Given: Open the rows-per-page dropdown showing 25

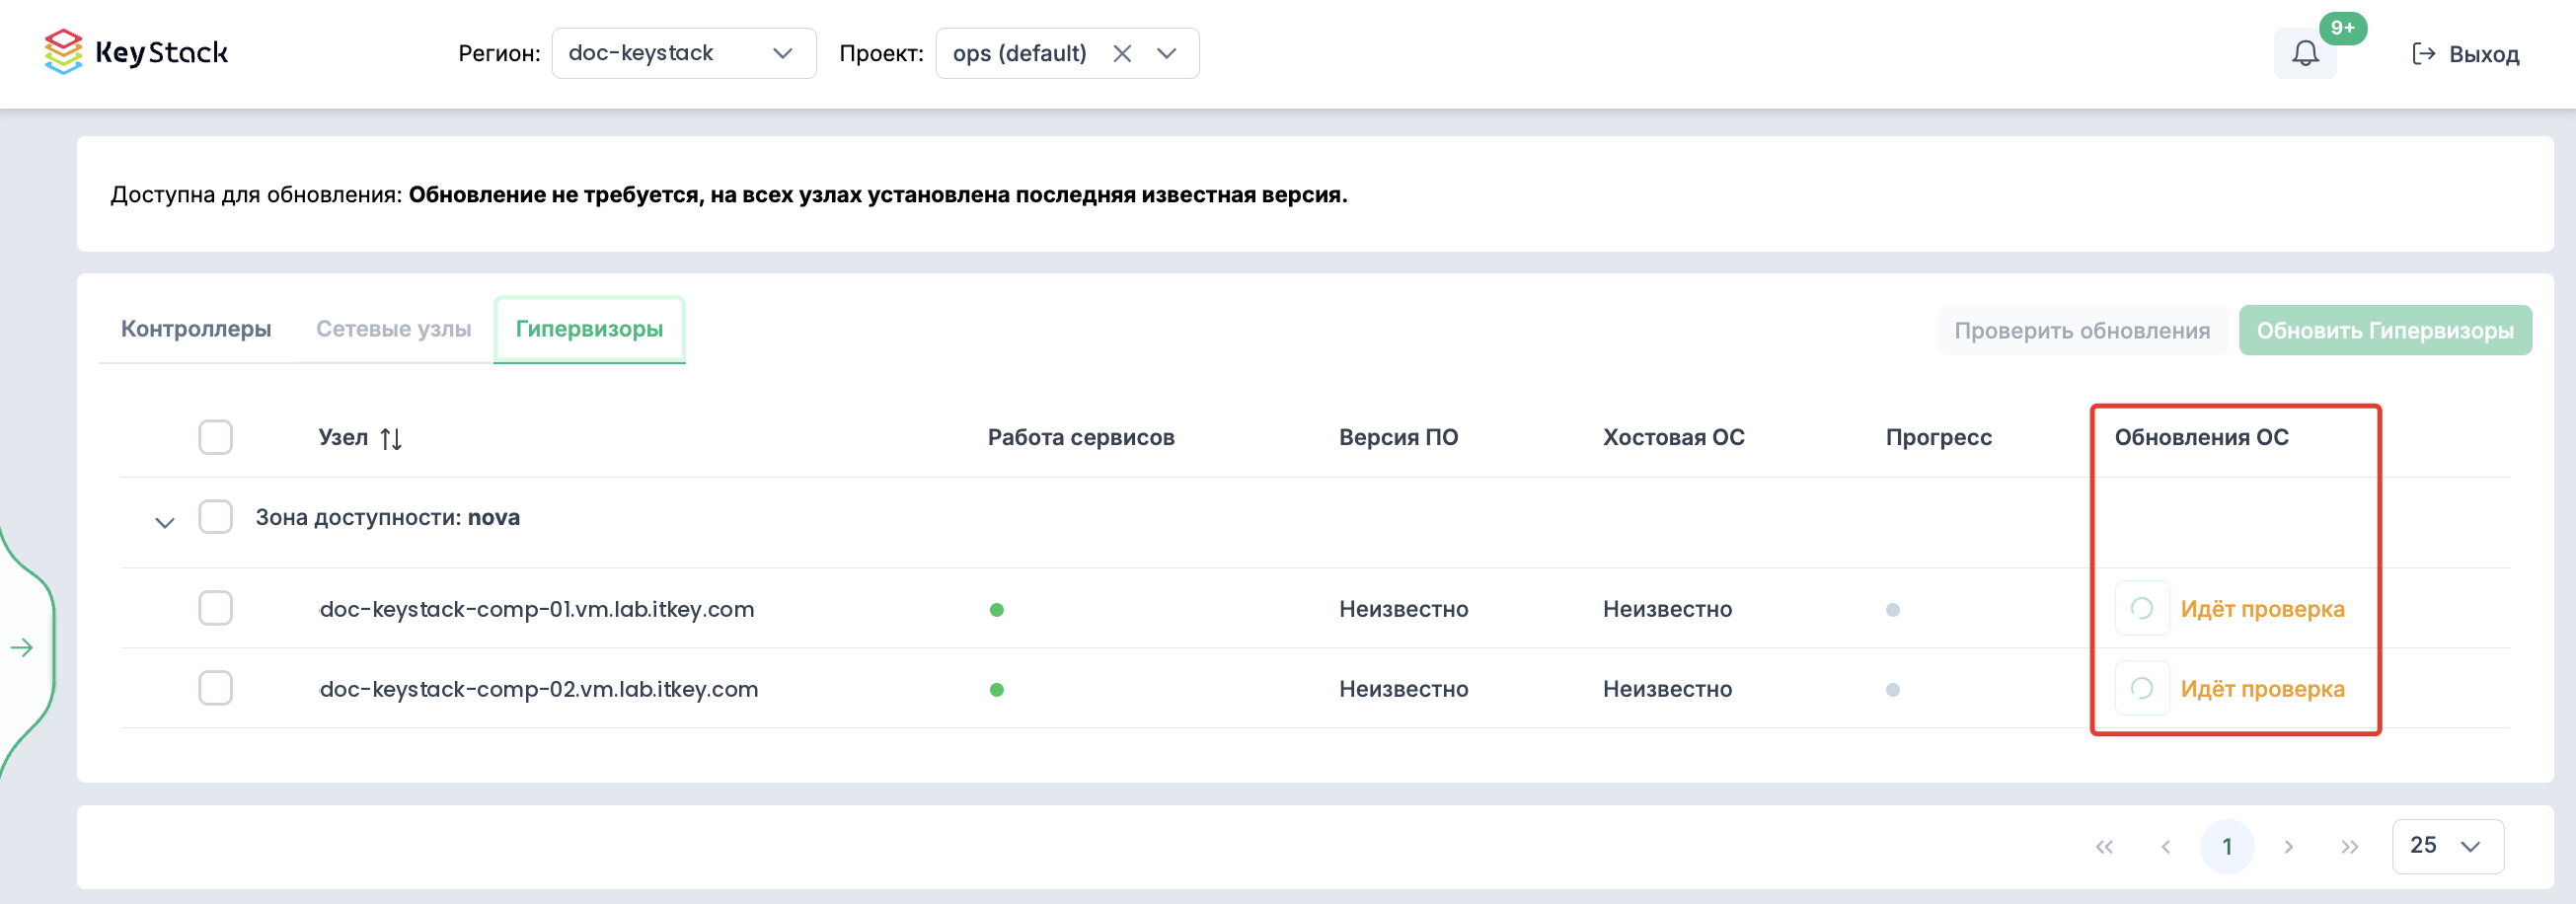Looking at the screenshot, I should (2447, 846).
